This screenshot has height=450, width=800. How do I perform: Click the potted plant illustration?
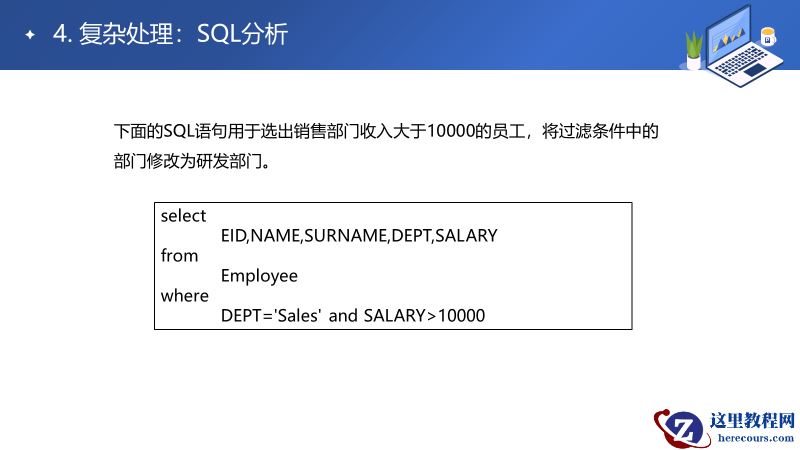point(694,50)
